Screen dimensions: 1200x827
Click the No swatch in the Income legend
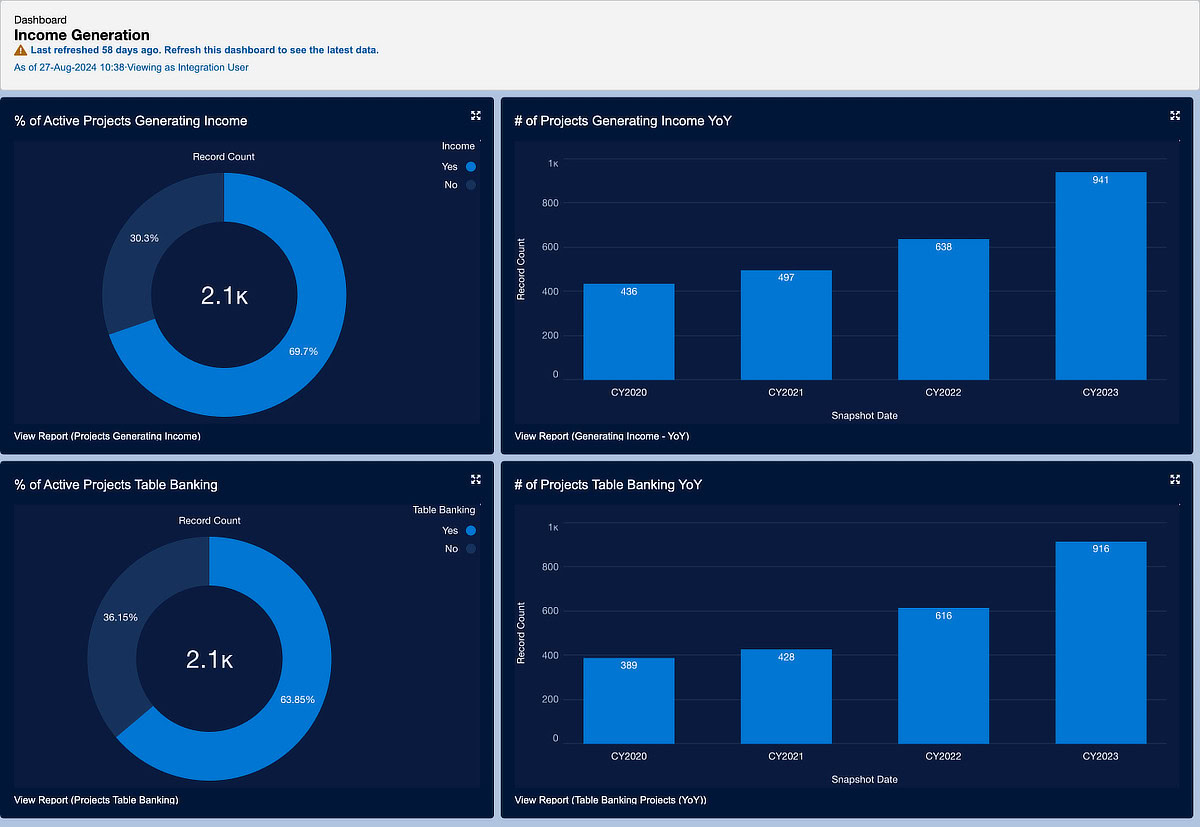pyautogui.click(x=470, y=185)
